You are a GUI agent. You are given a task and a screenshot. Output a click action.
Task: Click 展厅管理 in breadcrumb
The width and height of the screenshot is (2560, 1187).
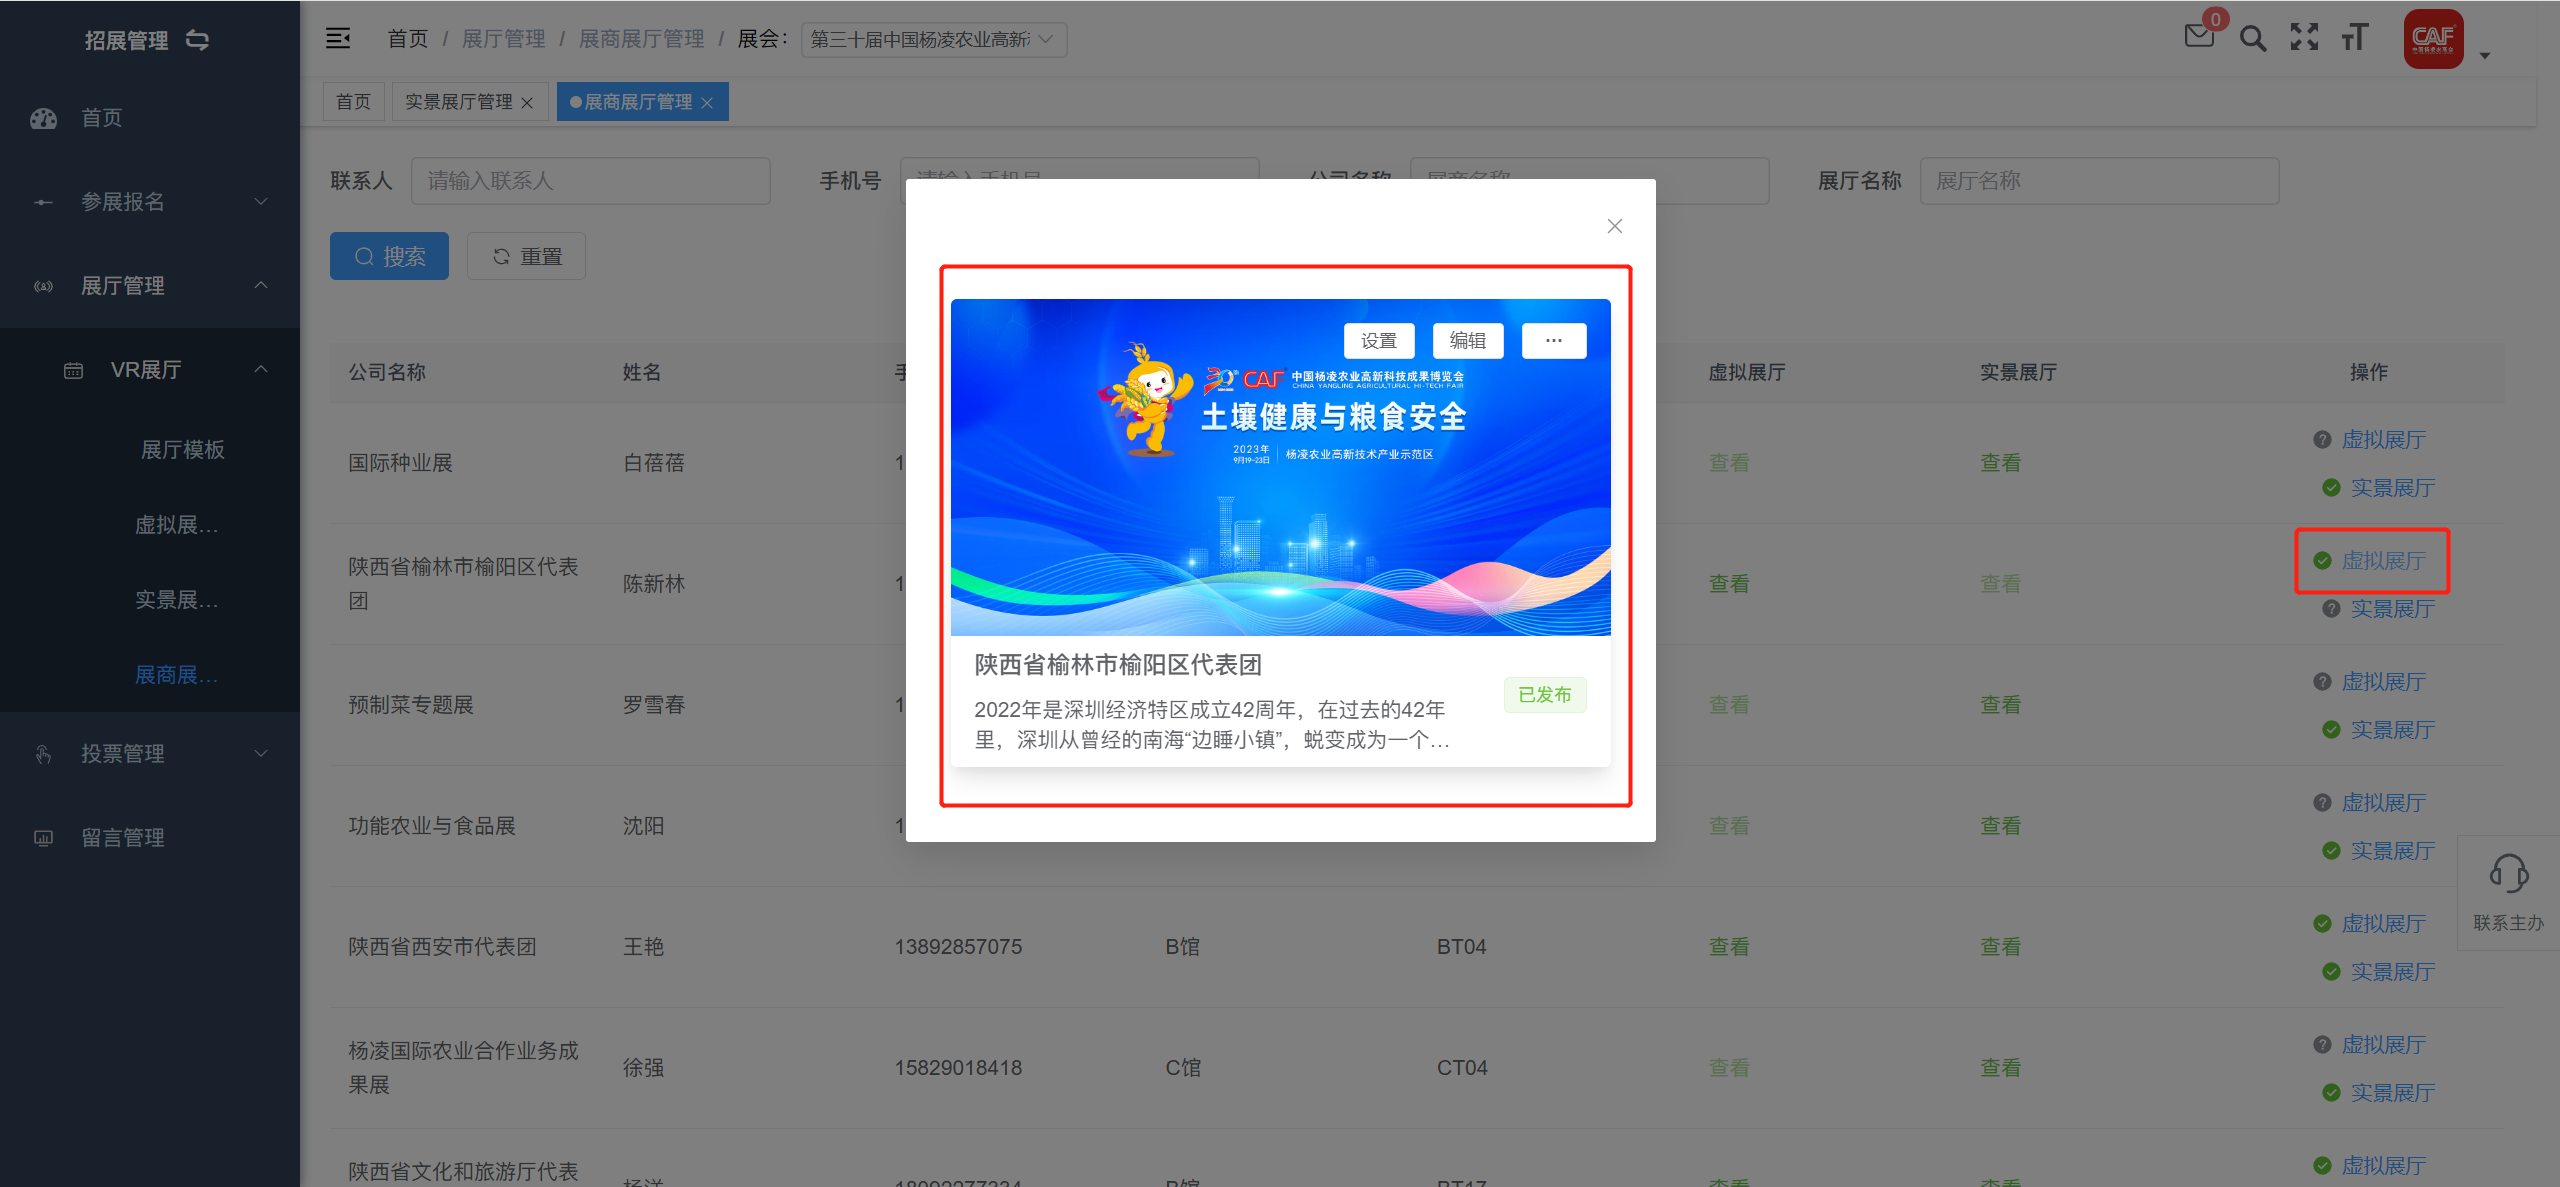point(503,39)
